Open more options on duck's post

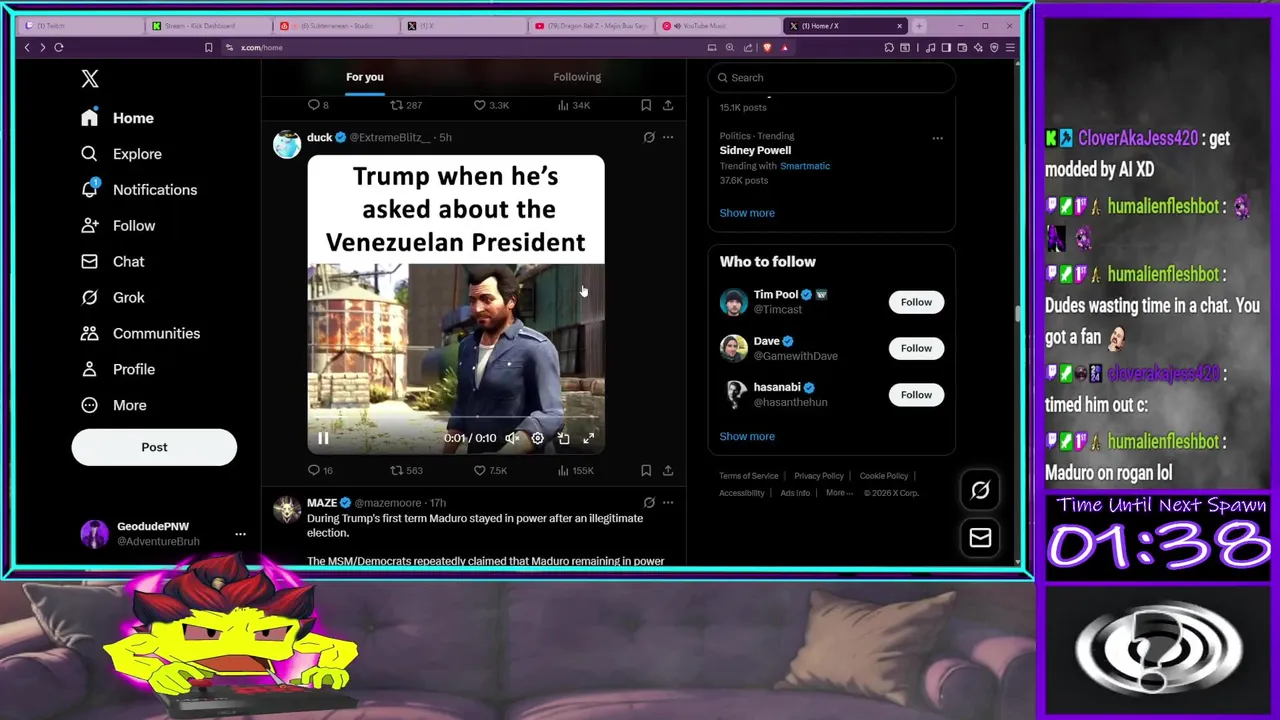(668, 137)
